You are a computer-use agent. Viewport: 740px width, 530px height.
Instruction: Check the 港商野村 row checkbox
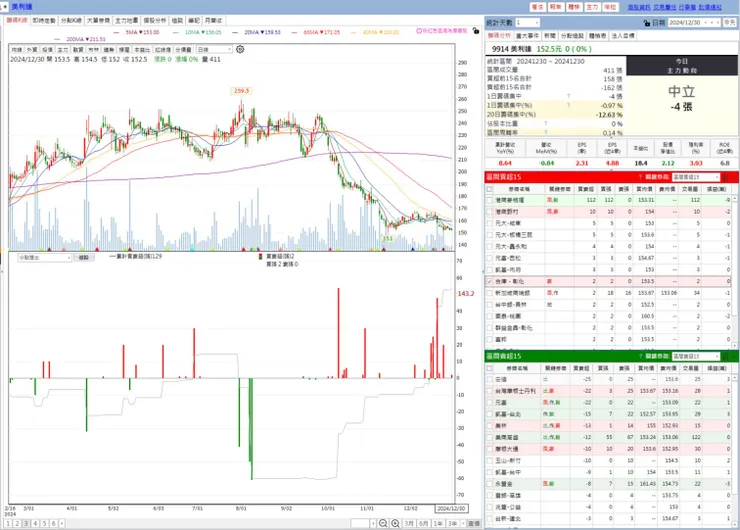(x=489, y=211)
